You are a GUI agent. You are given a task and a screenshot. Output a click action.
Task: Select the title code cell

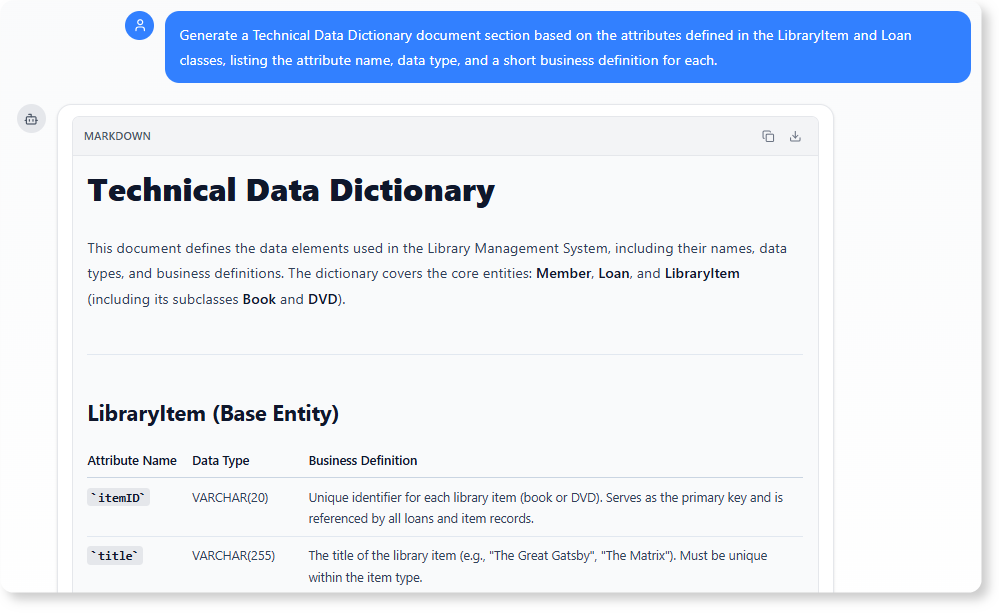click(x=114, y=555)
